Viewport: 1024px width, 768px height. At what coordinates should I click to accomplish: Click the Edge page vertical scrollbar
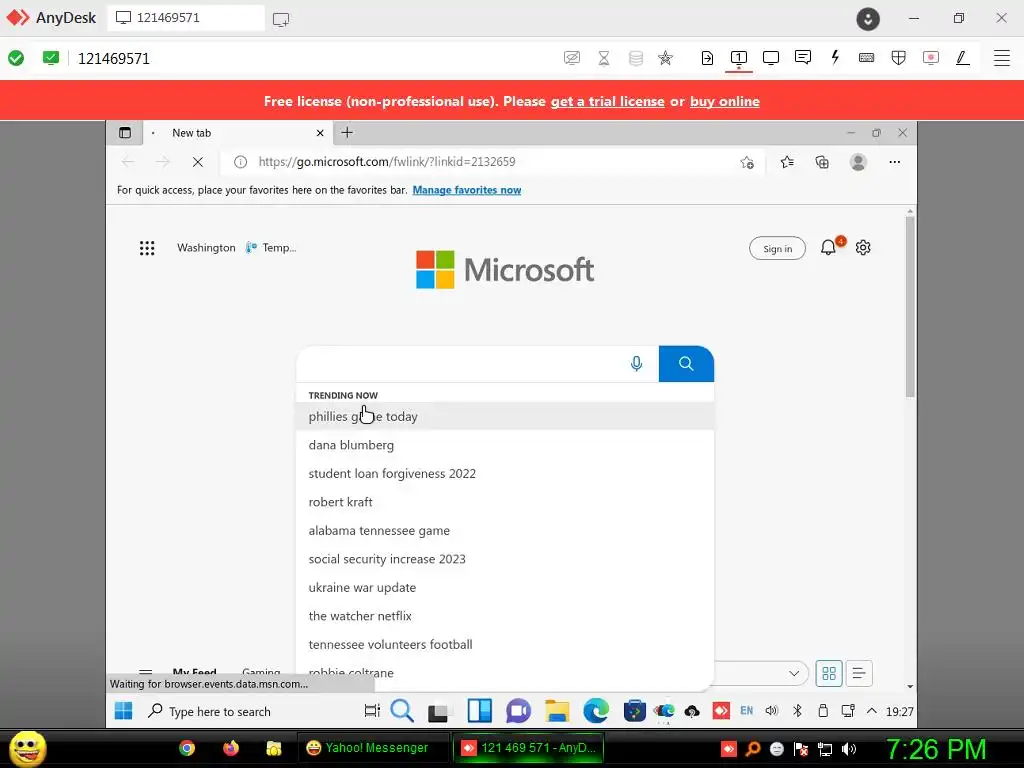(x=910, y=307)
